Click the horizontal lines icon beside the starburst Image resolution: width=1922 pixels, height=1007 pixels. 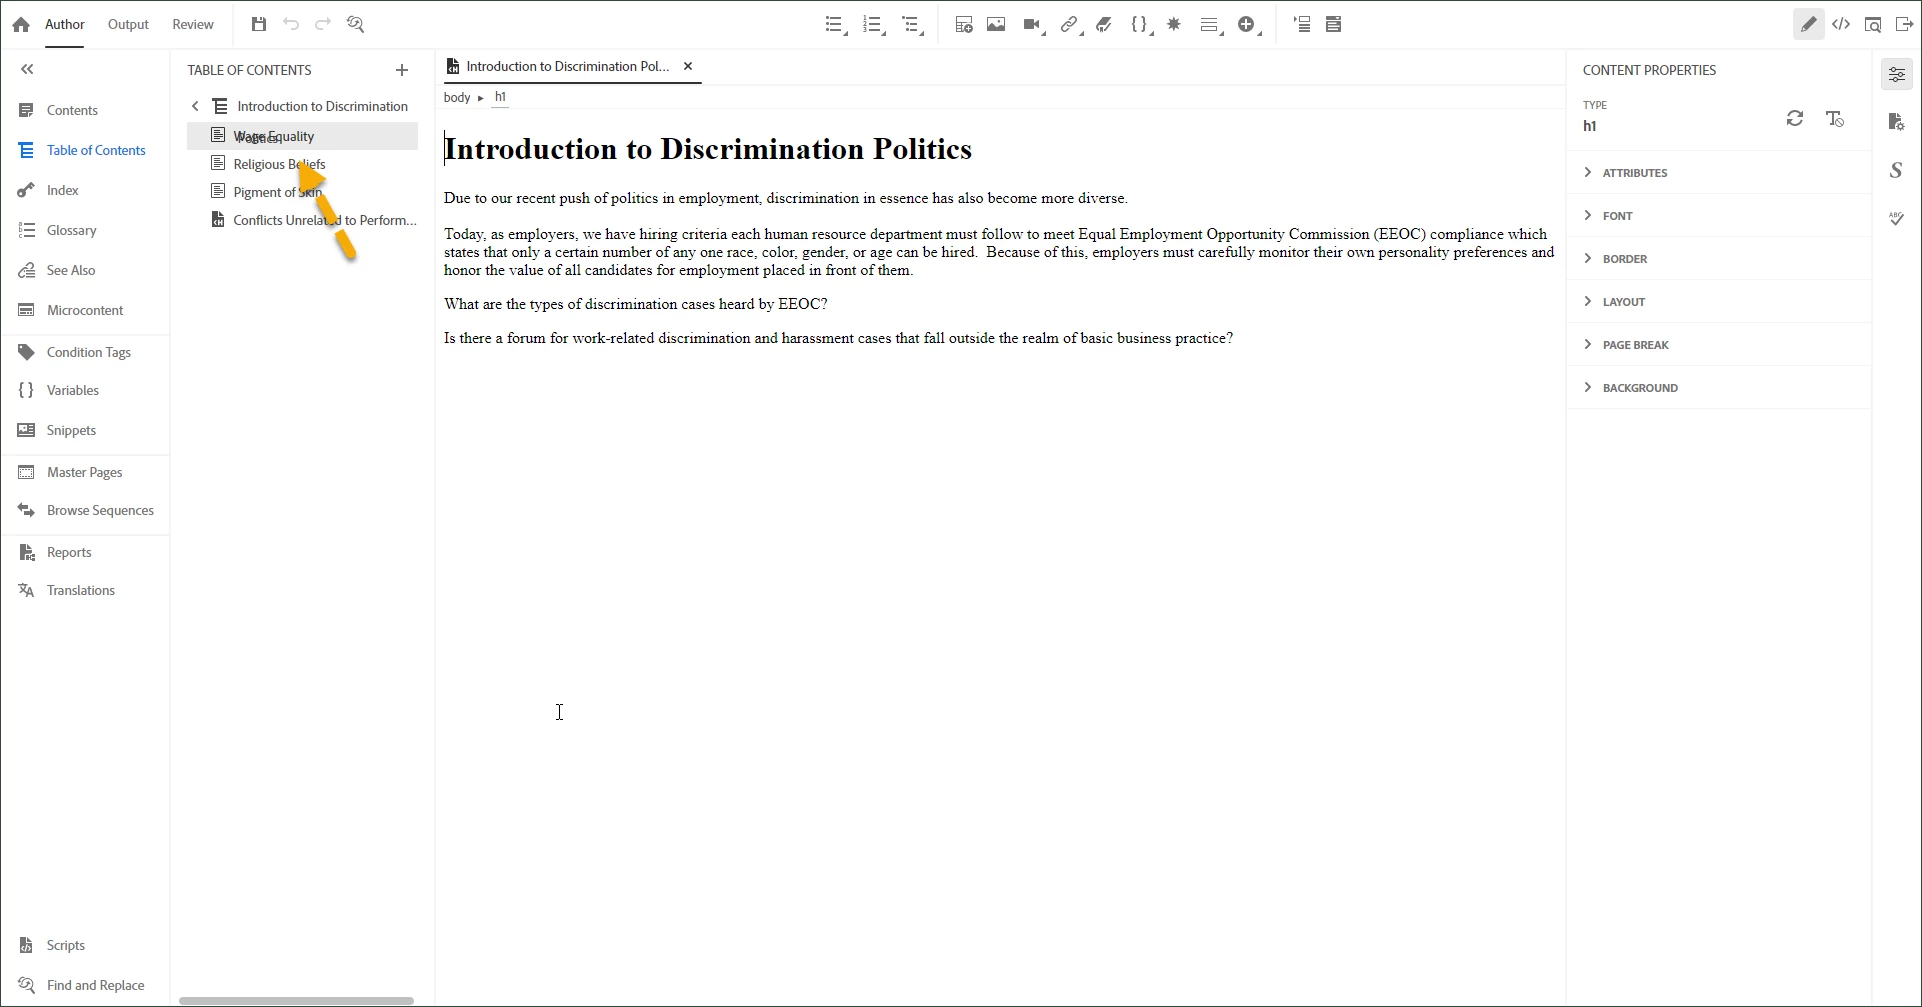(x=1210, y=25)
